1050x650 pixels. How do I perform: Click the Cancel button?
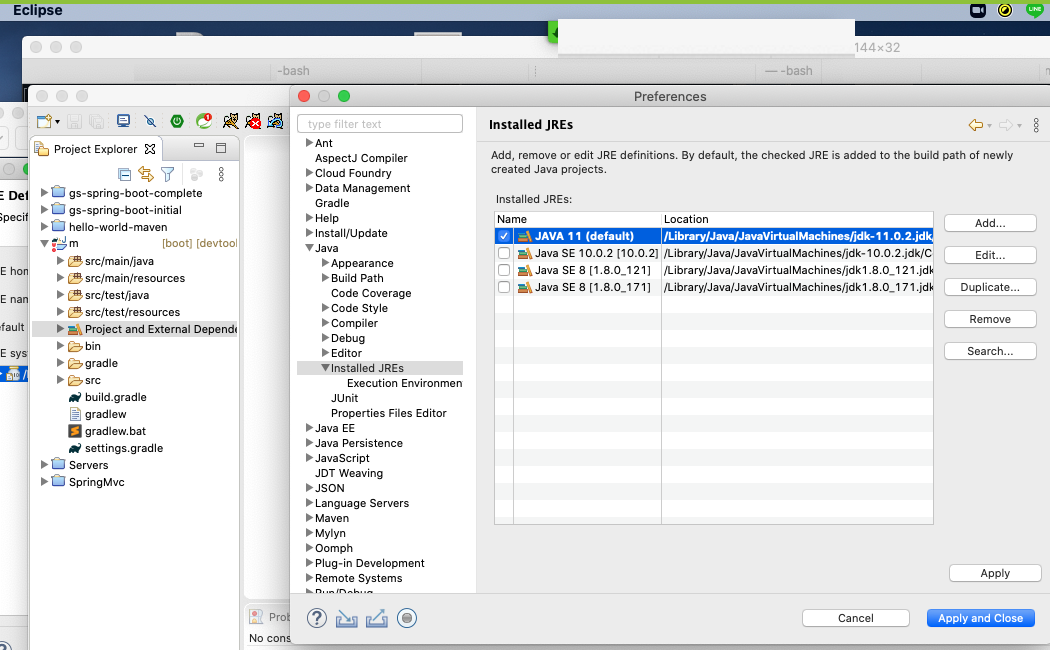click(856, 619)
